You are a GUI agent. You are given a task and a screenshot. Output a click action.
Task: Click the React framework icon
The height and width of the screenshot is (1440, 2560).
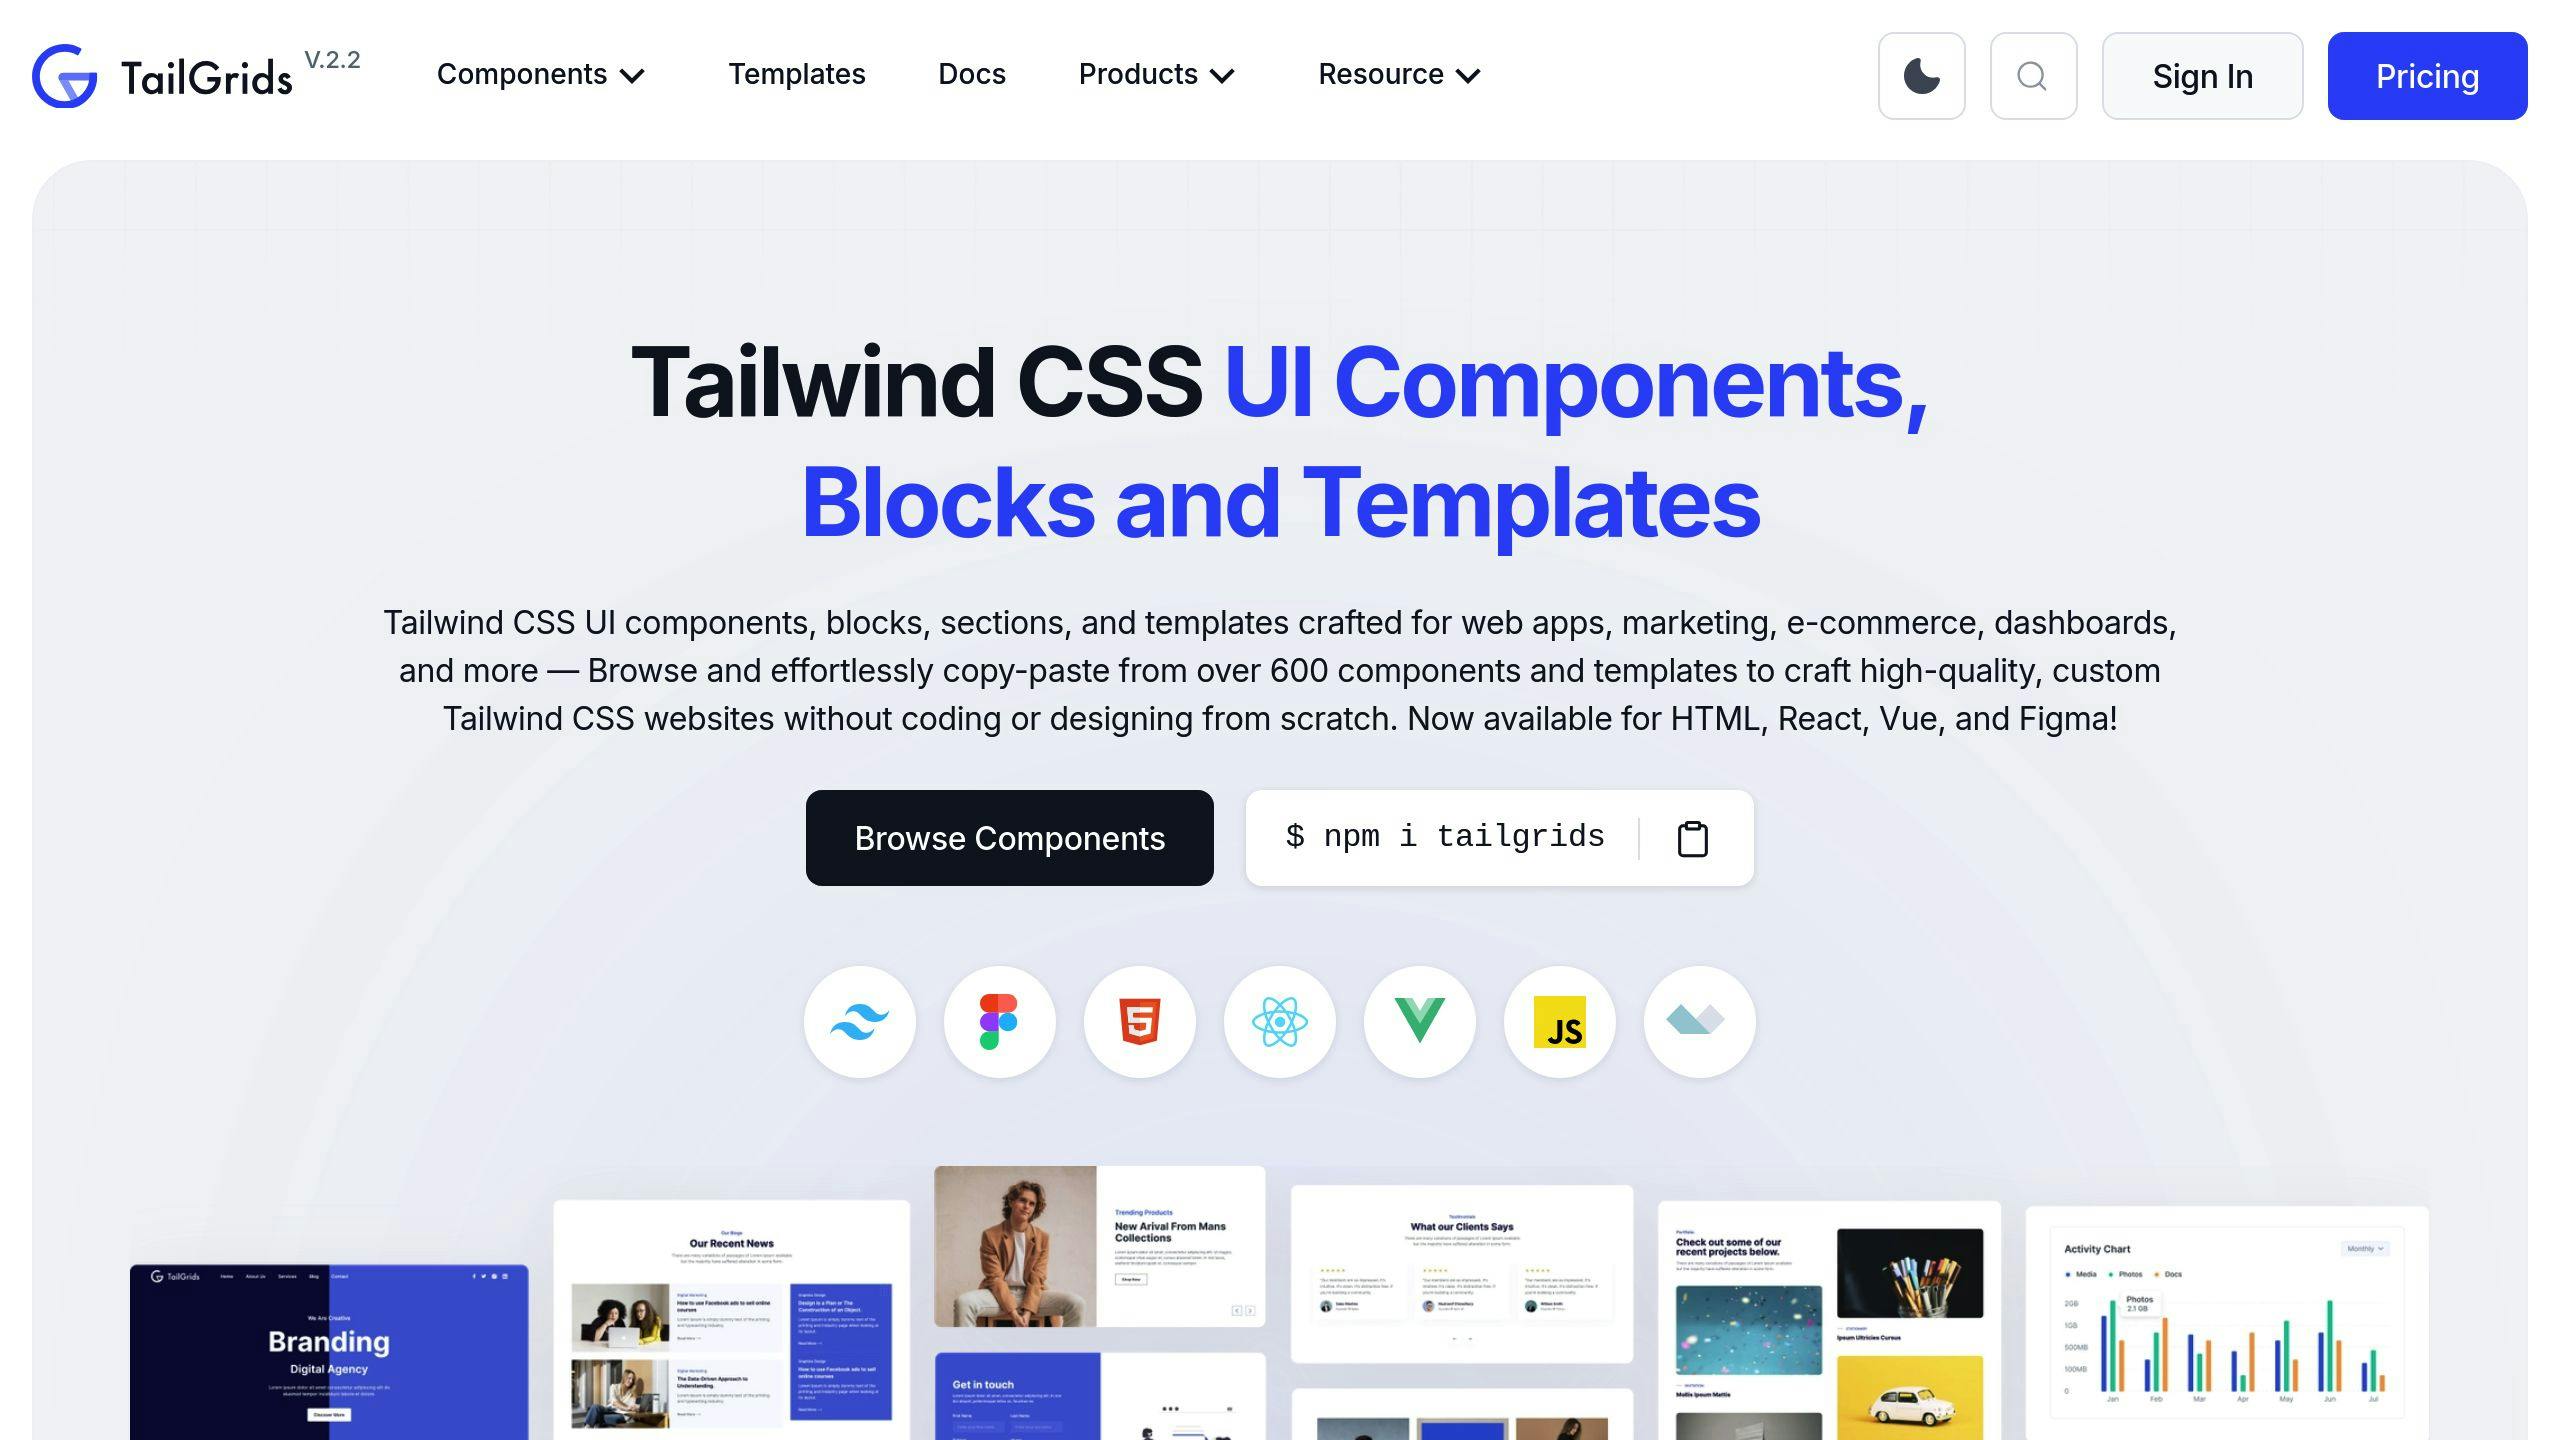[1278, 1022]
